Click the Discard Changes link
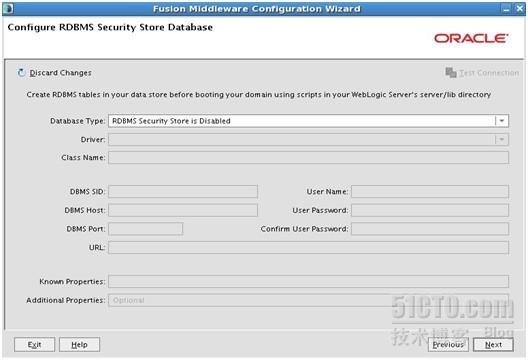 click(x=61, y=73)
